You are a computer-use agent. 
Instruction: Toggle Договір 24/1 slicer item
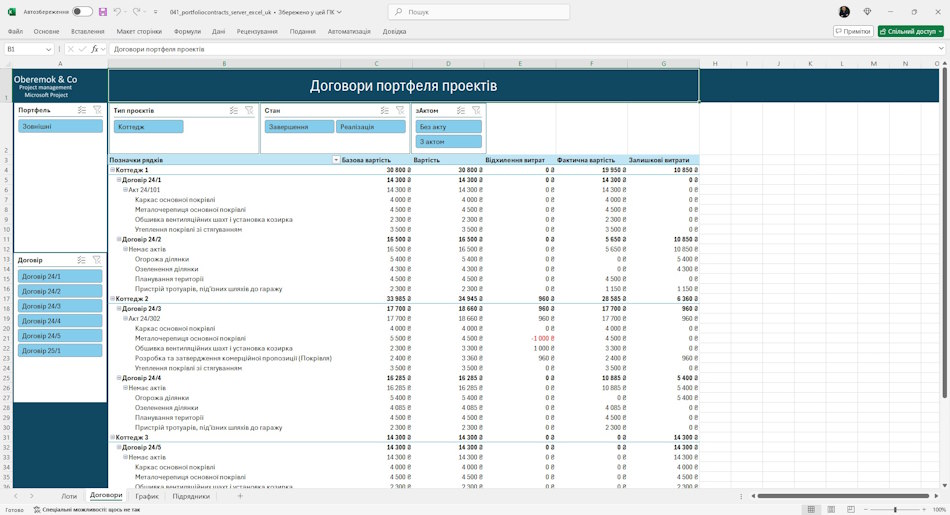coord(60,276)
